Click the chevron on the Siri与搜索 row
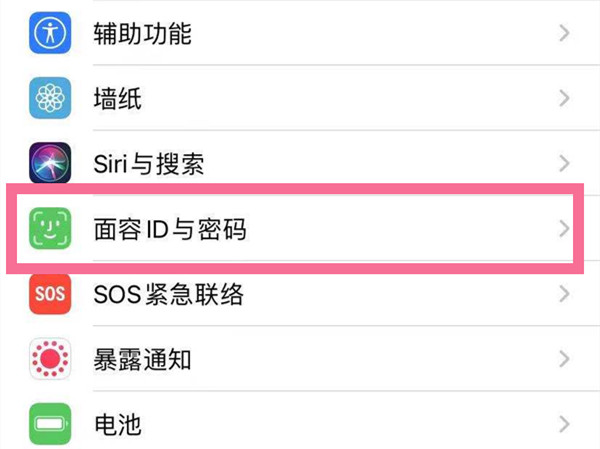 (x=565, y=163)
